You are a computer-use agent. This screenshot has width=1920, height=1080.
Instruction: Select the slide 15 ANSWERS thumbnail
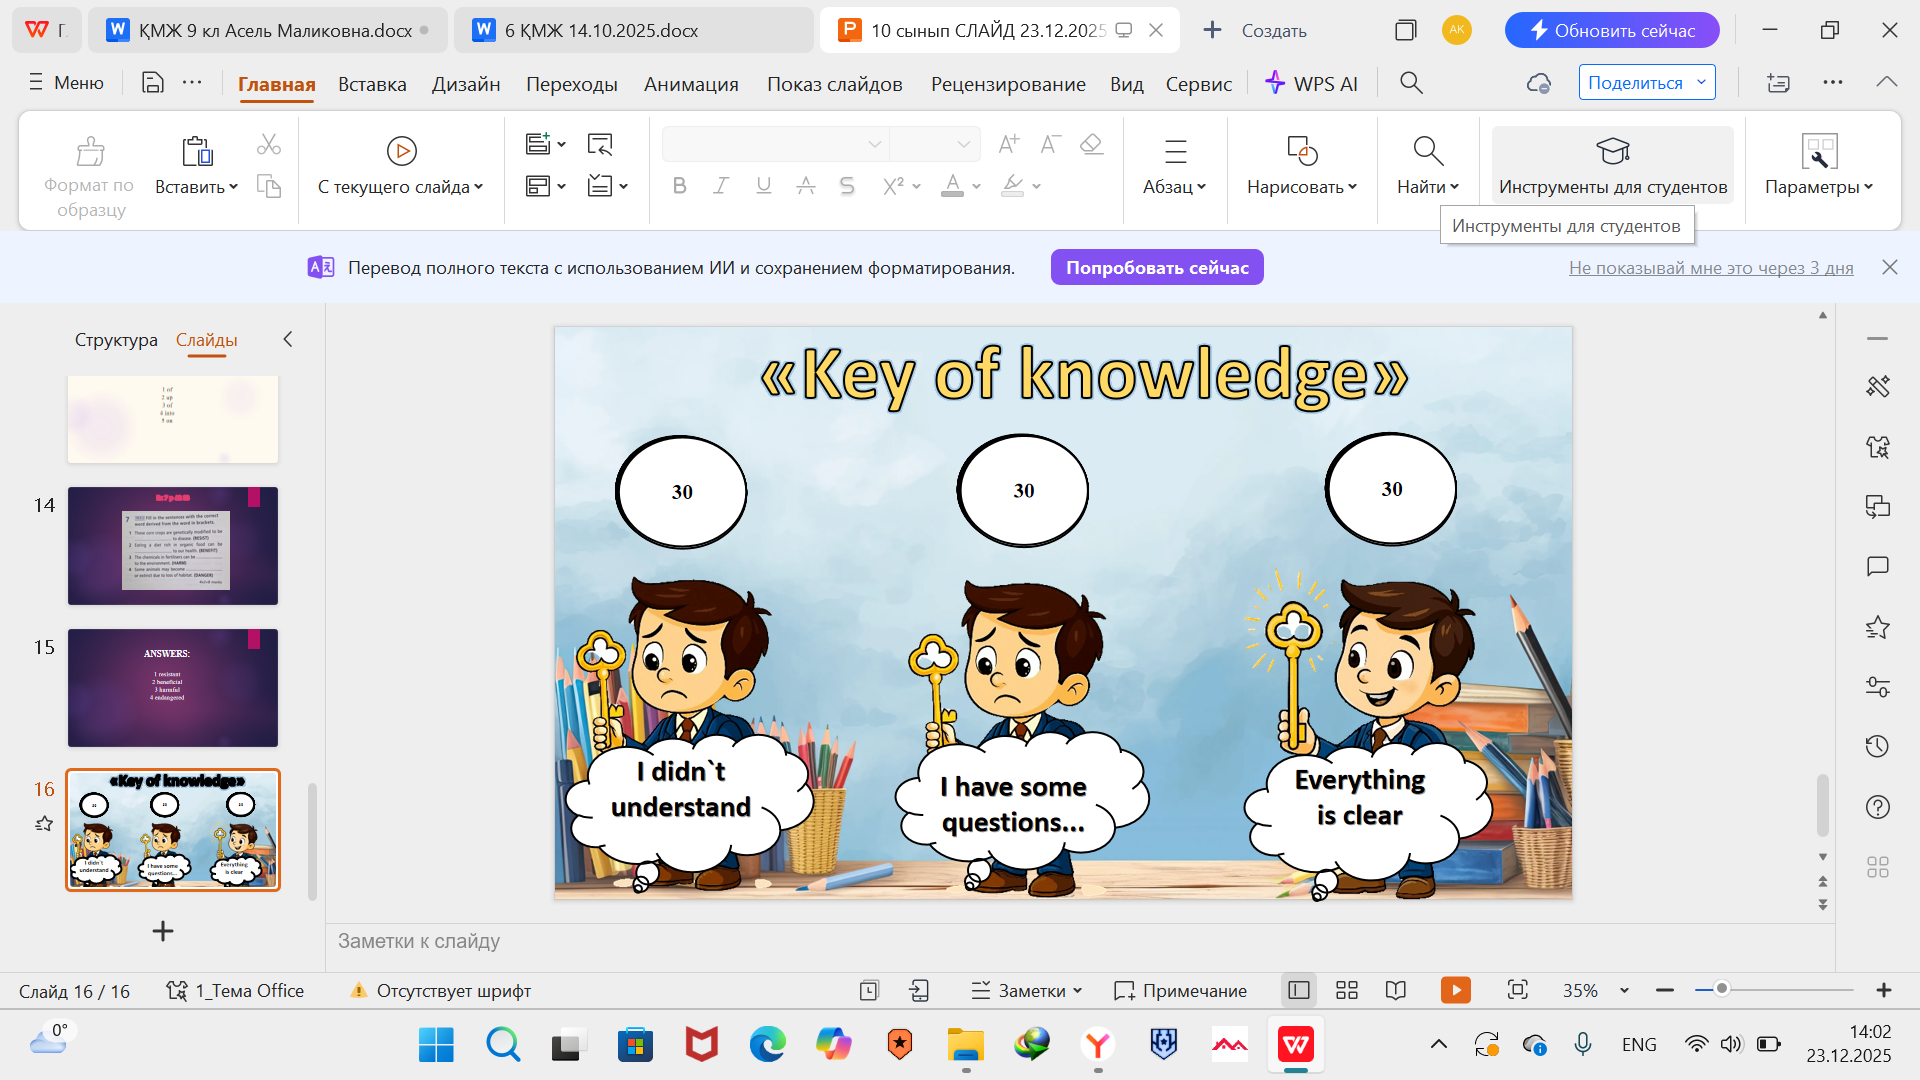click(173, 687)
